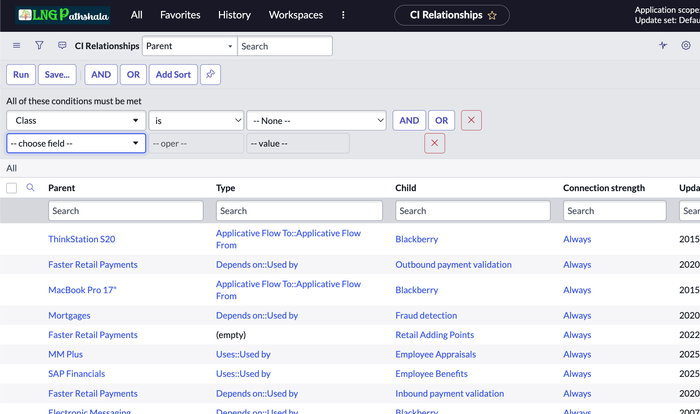This screenshot has width=700, height=414.
Task: Open the Mortgages parent link
Action: pyautogui.click(x=69, y=315)
